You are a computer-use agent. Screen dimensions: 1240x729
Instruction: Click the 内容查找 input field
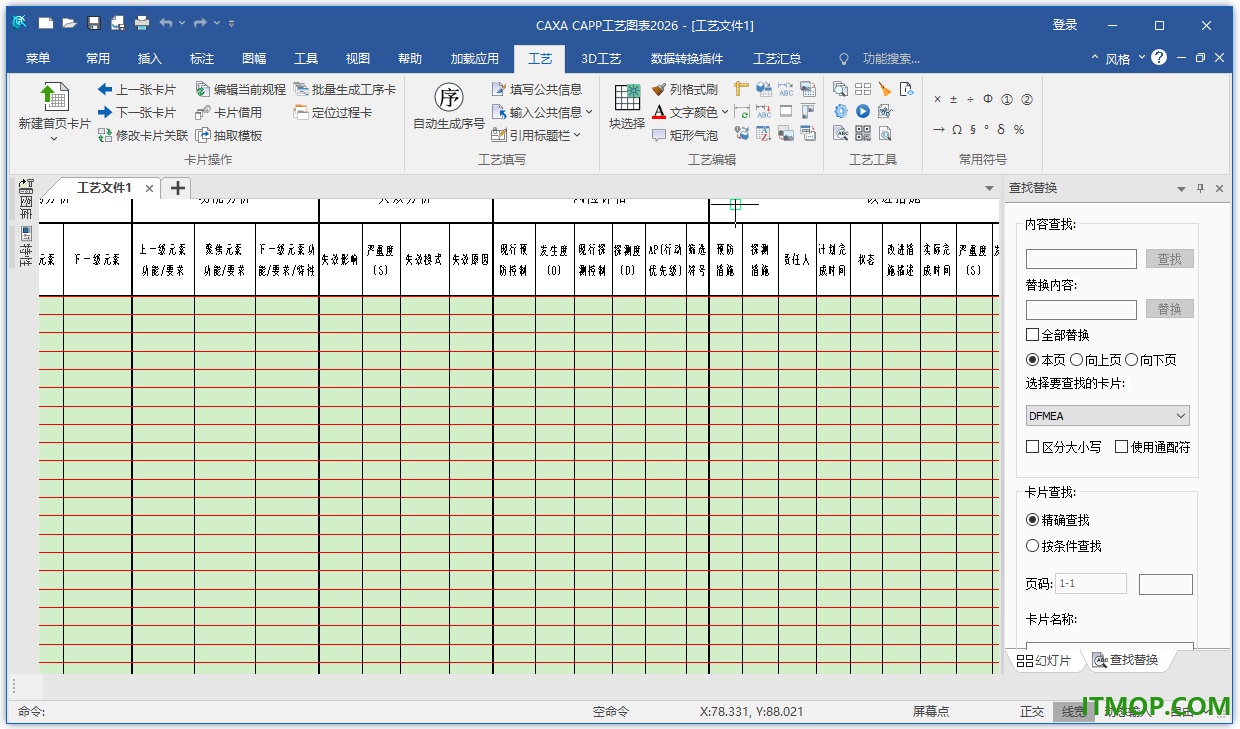pyautogui.click(x=1081, y=259)
